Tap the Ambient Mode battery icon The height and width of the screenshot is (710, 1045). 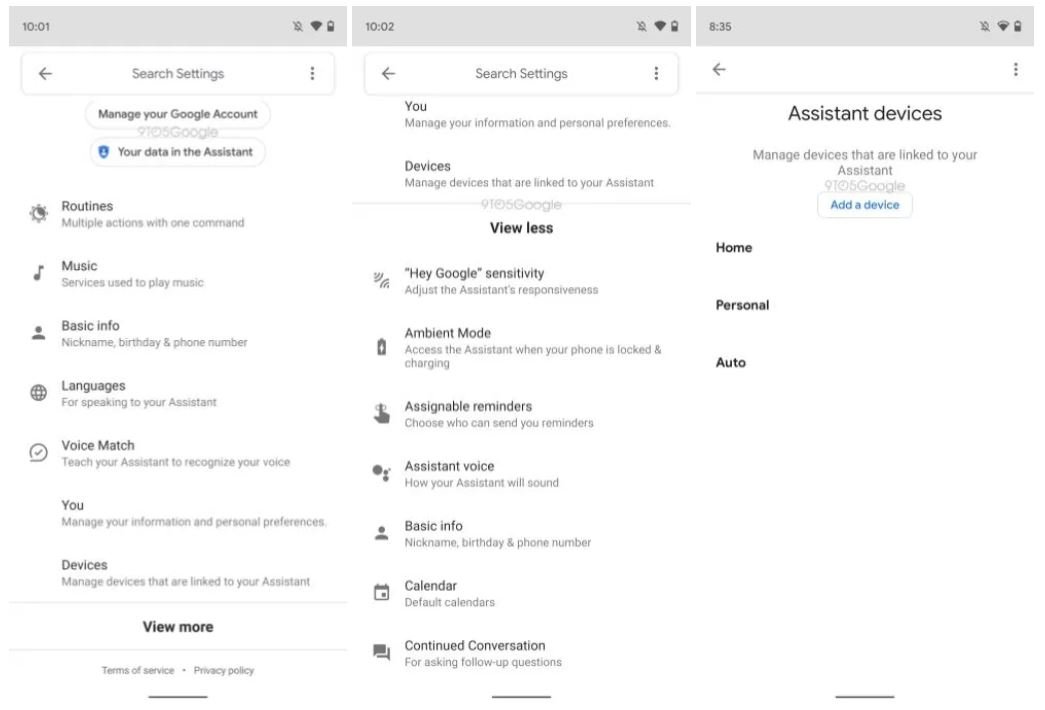click(381, 348)
